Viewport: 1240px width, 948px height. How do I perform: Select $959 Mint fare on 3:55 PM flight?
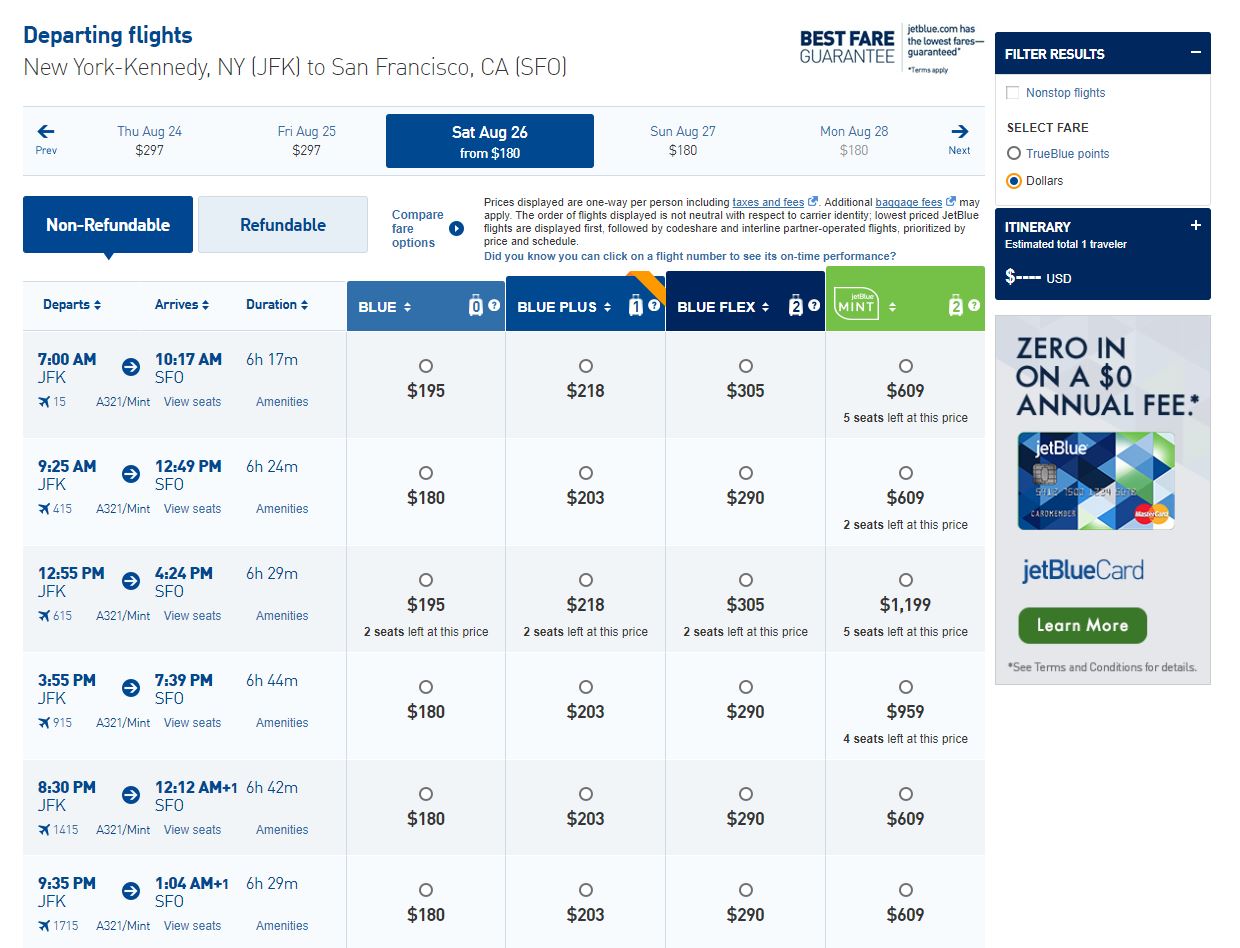906,687
